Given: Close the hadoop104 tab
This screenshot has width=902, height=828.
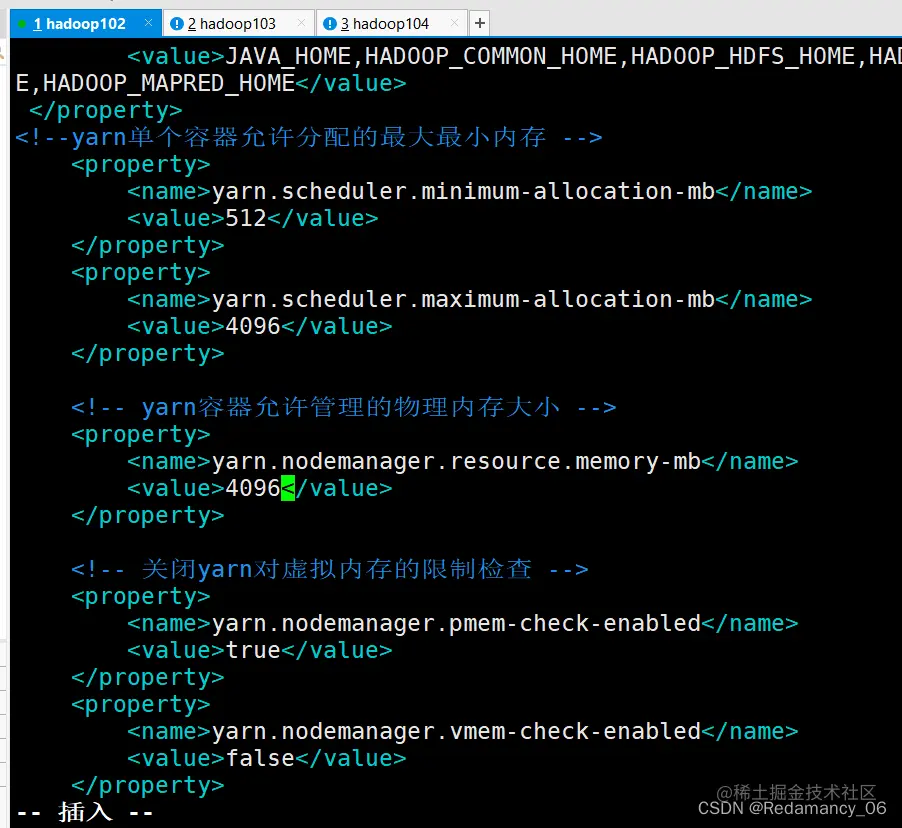Looking at the screenshot, I should [x=454, y=23].
